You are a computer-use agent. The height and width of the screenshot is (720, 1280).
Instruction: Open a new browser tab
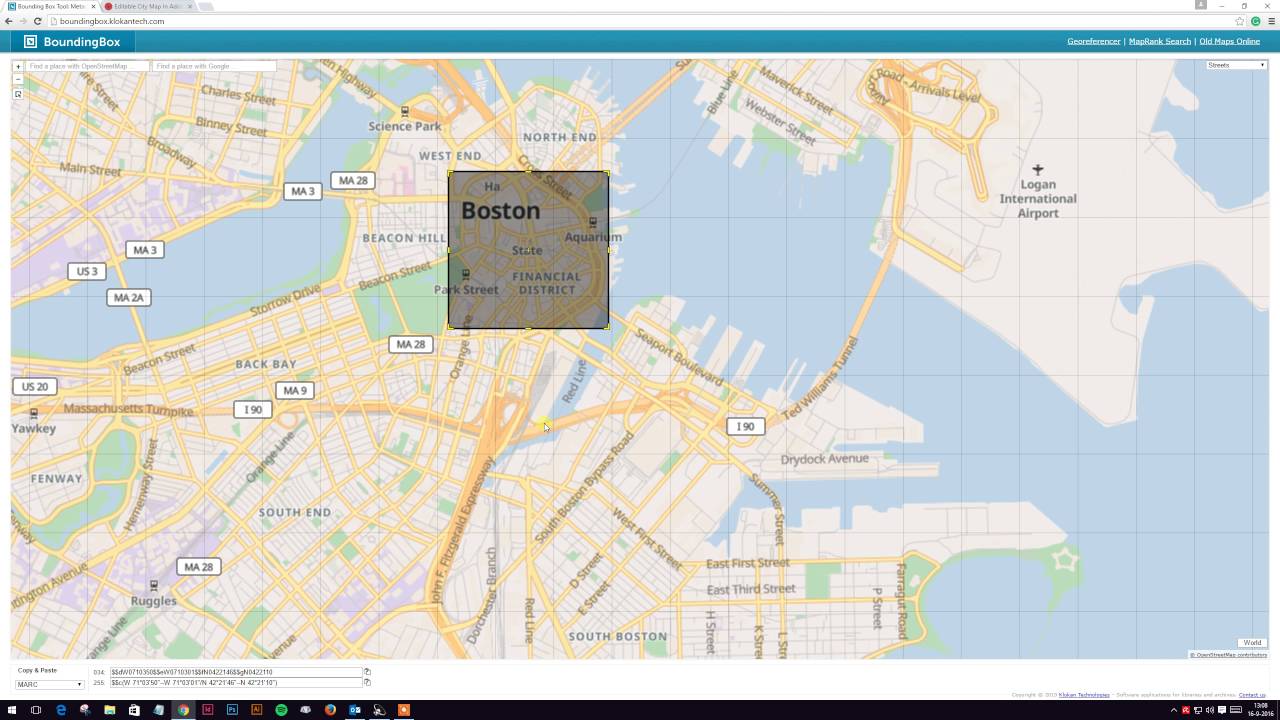[206, 6]
